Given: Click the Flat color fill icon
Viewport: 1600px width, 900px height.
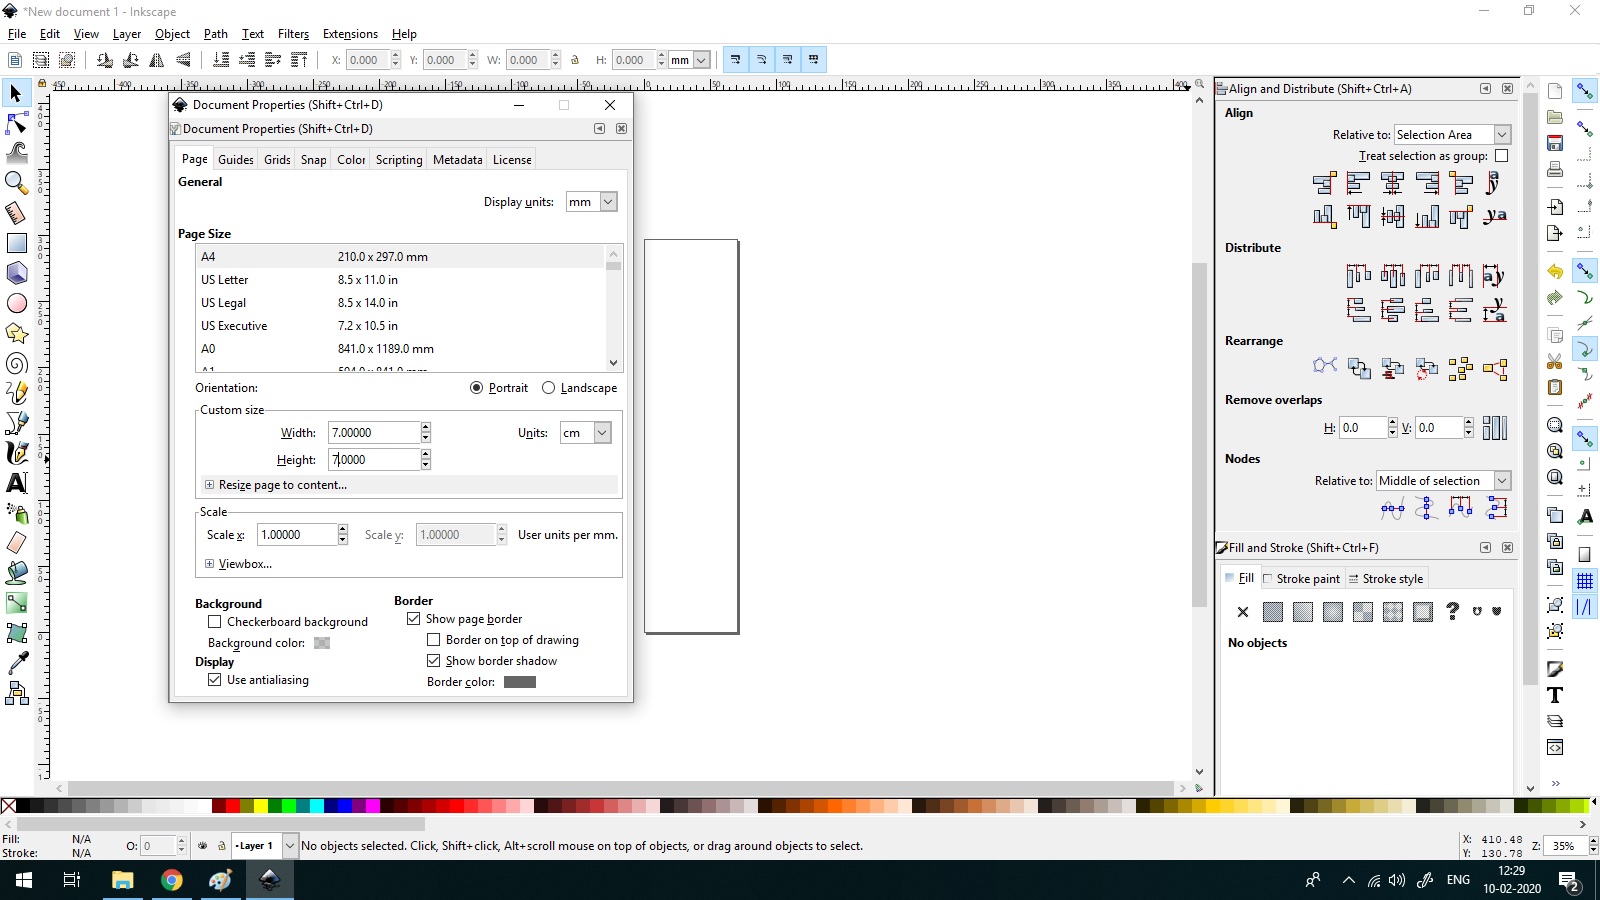Looking at the screenshot, I should coord(1273,612).
